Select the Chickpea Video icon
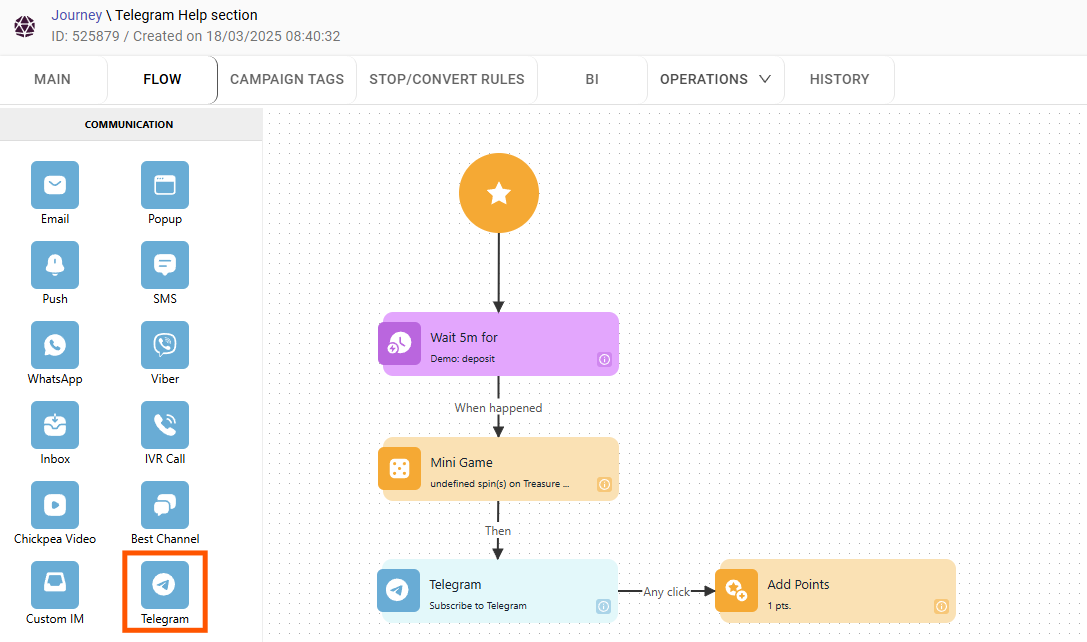Image resolution: width=1087 pixels, height=642 pixels. tap(55, 505)
